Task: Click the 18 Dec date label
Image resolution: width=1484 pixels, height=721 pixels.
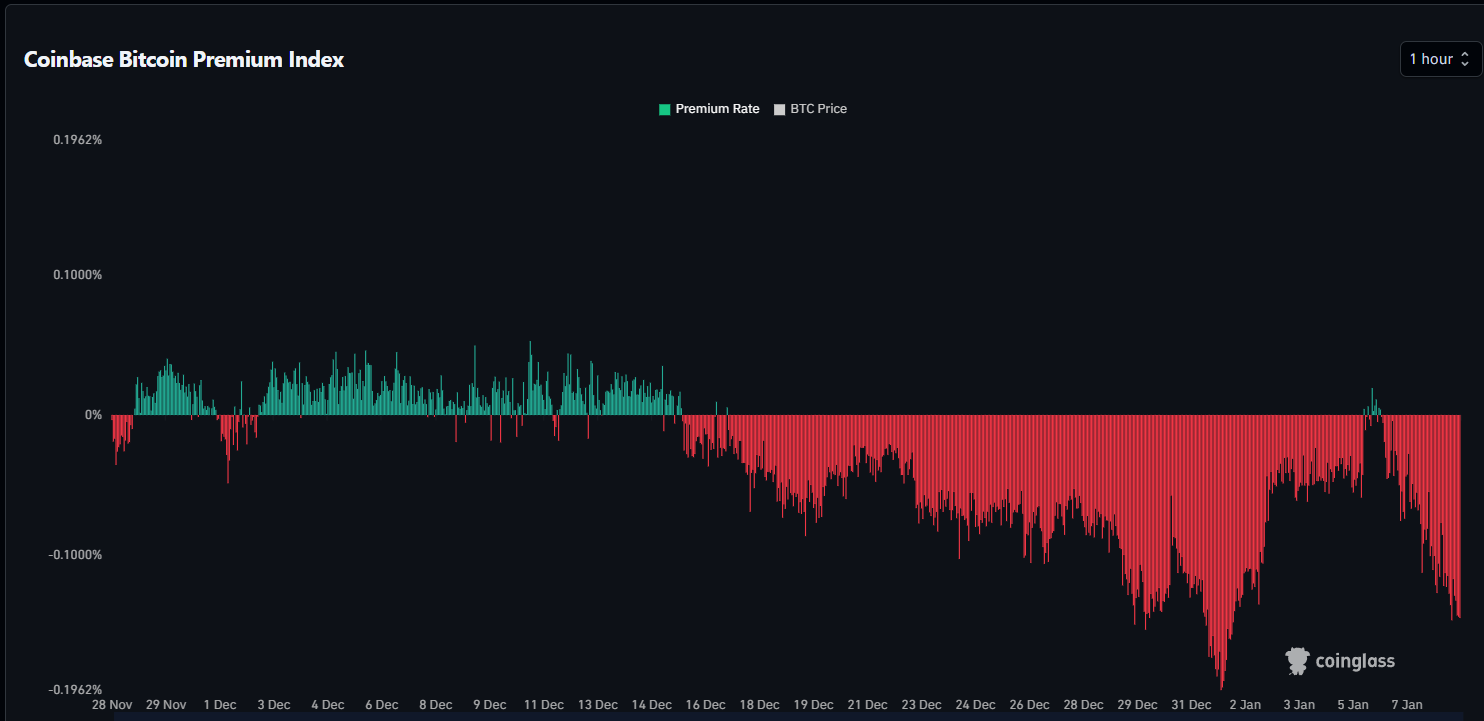Action: click(760, 705)
